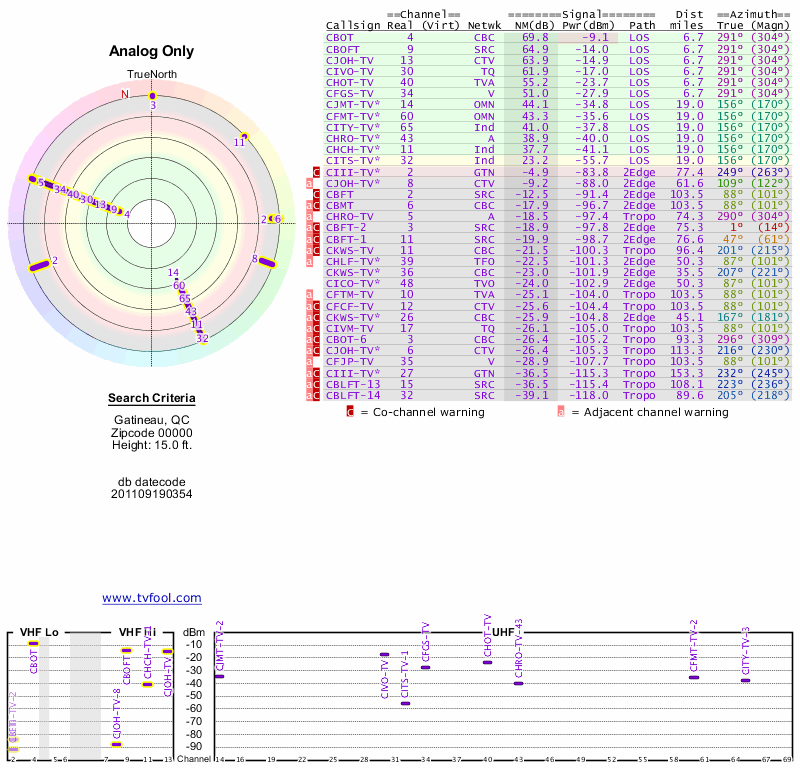Click the CFMT-TV-2 marker in the UHF spectrum
The image size is (800, 768).
pos(694,677)
